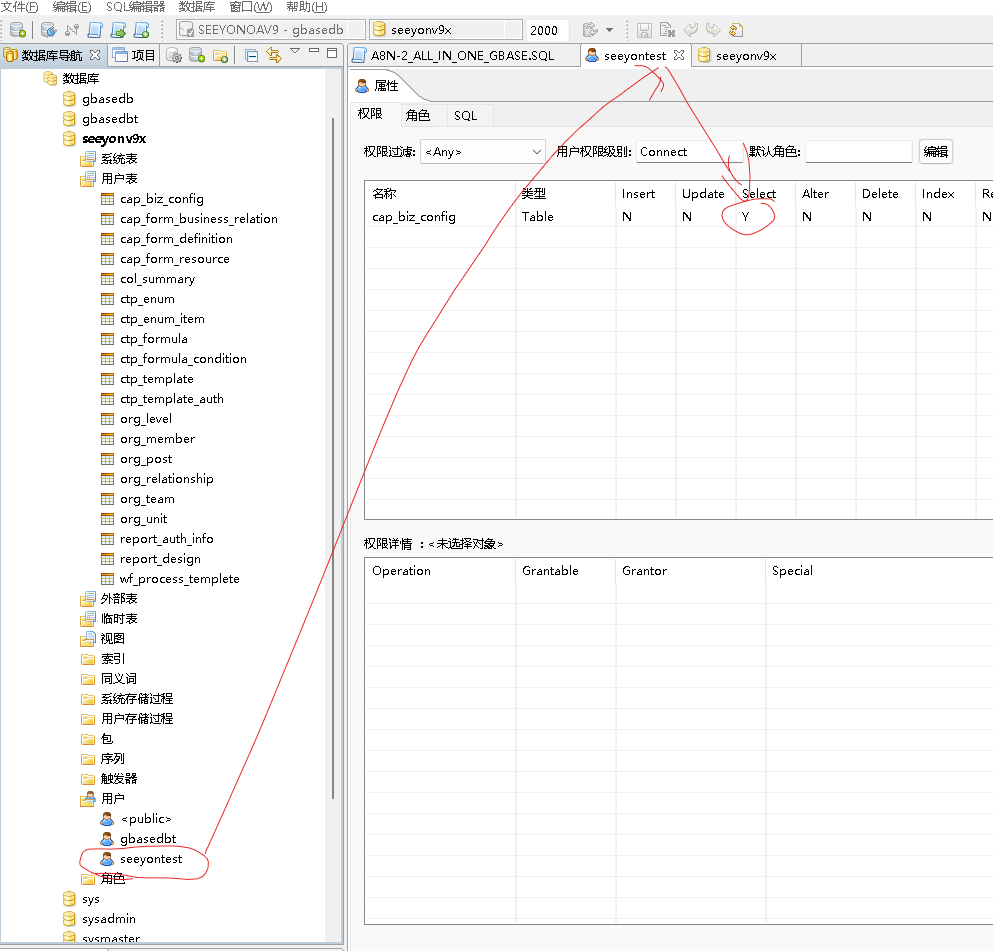Click the 编辑 button beside 默认角色

point(935,152)
